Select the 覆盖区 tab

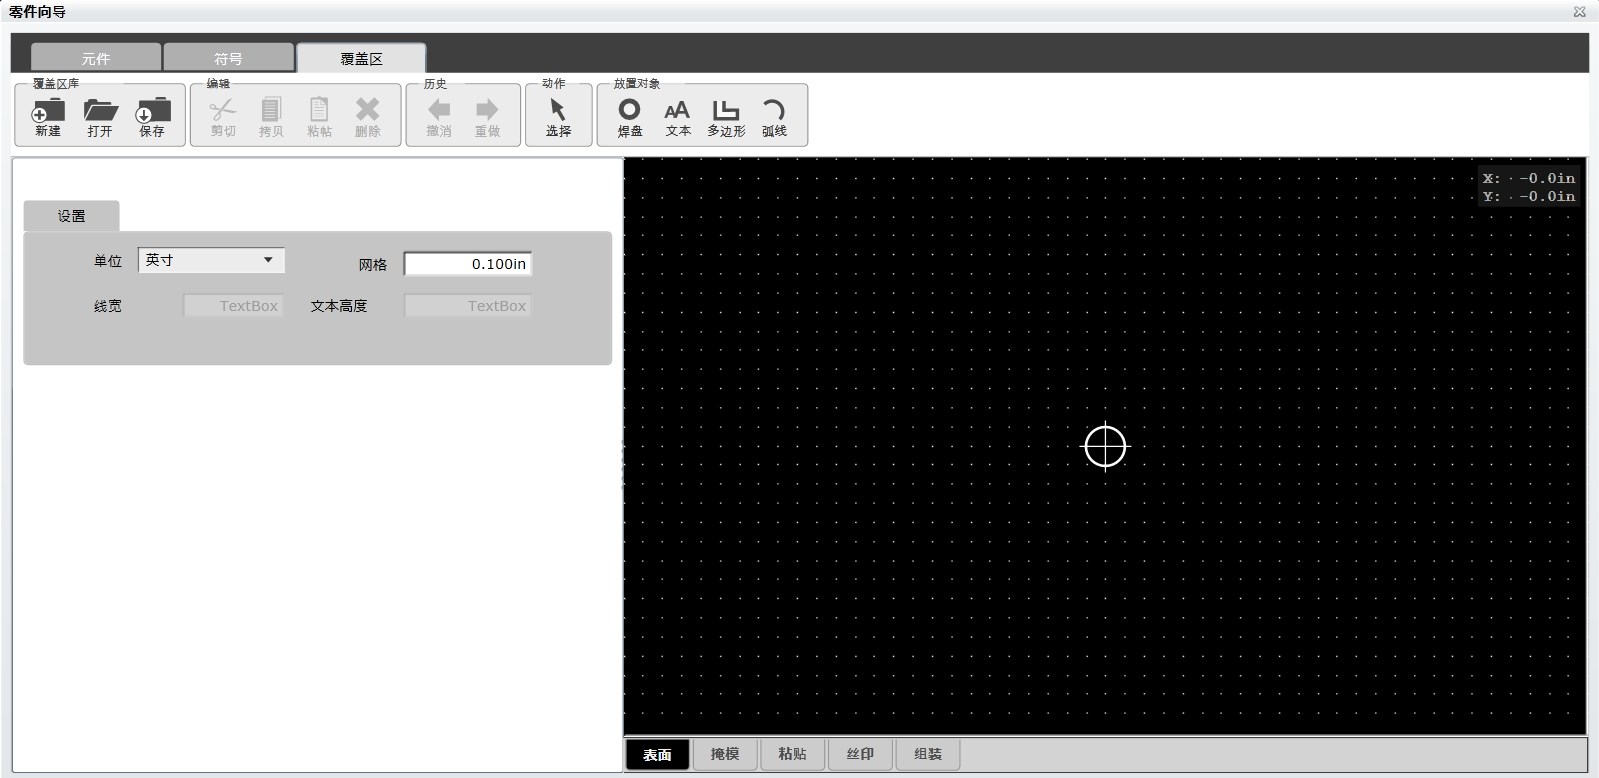361,58
